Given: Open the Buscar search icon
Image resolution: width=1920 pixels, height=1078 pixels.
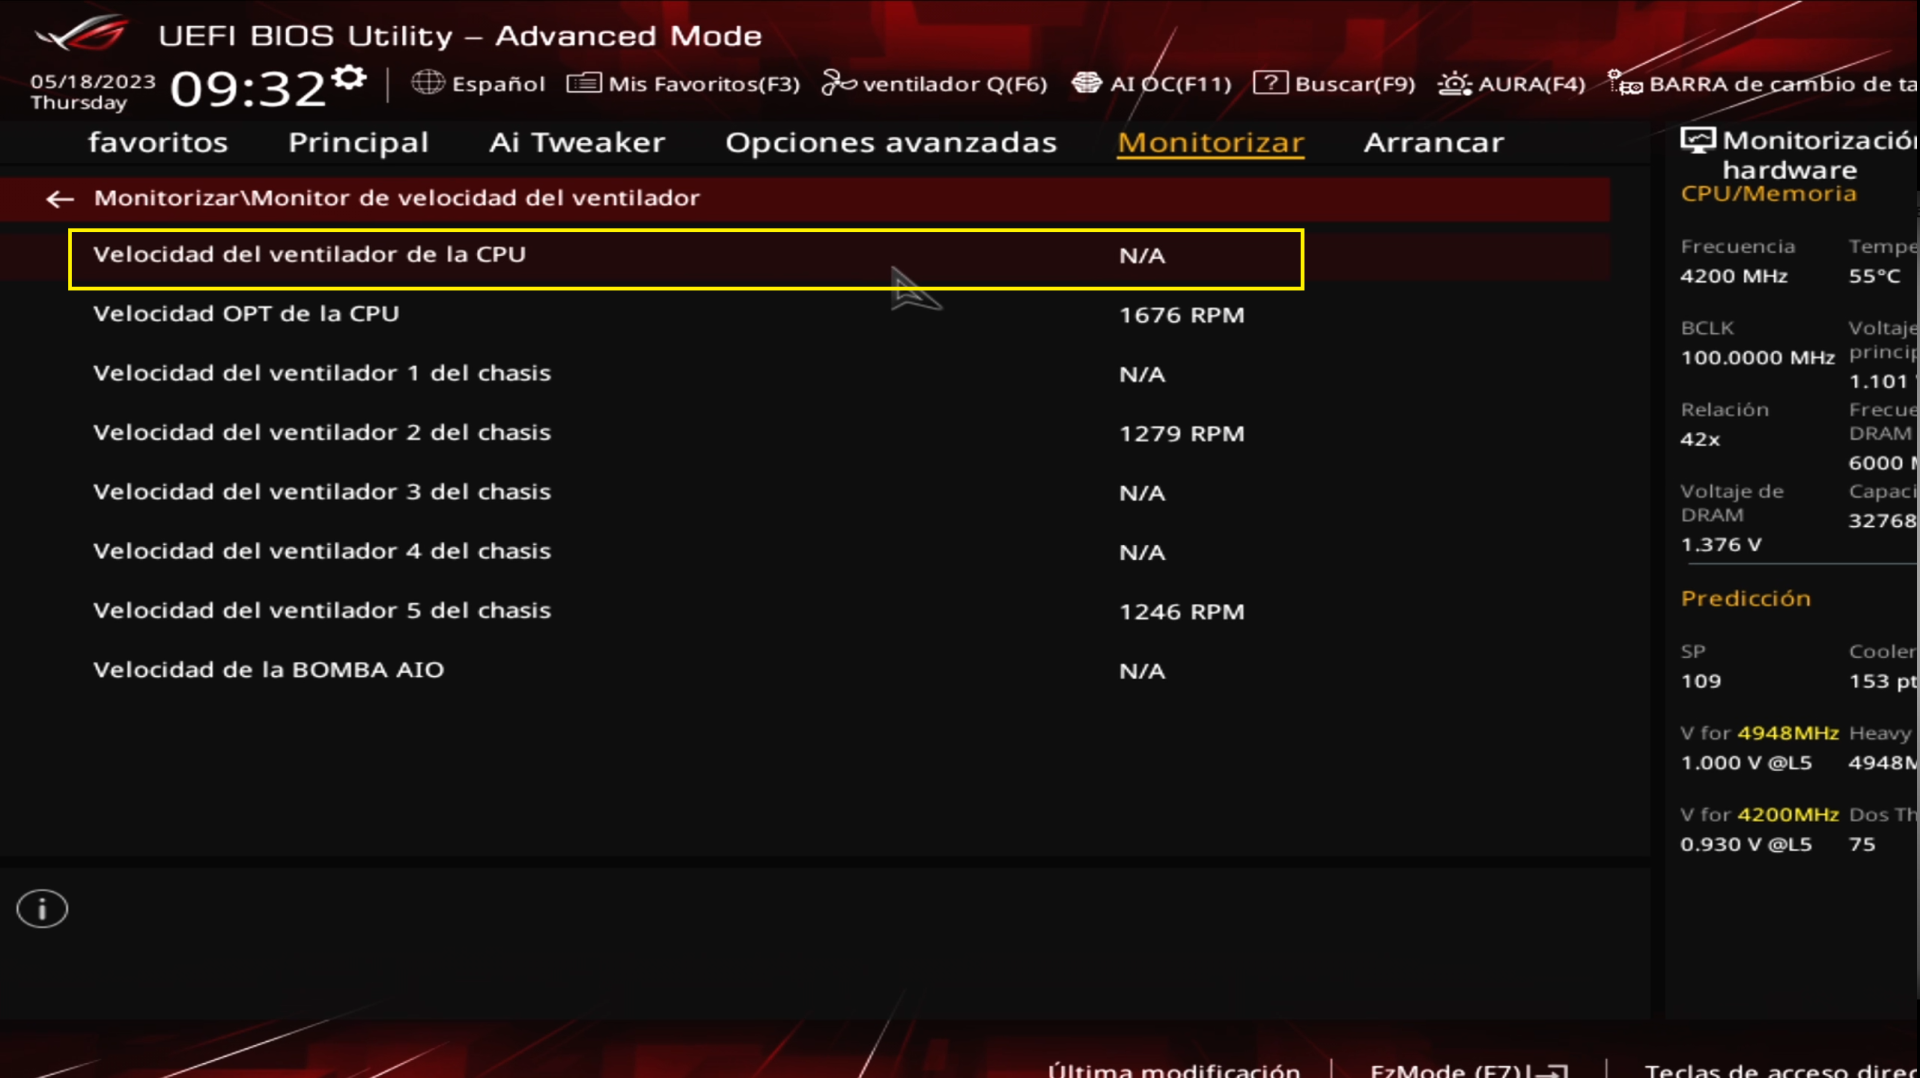Looking at the screenshot, I should pos(1272,84).
